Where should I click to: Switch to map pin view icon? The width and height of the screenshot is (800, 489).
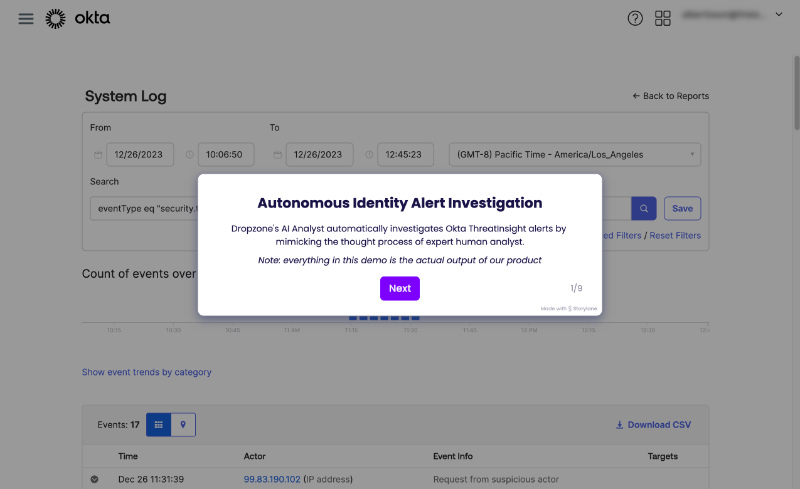coord(183,425)
